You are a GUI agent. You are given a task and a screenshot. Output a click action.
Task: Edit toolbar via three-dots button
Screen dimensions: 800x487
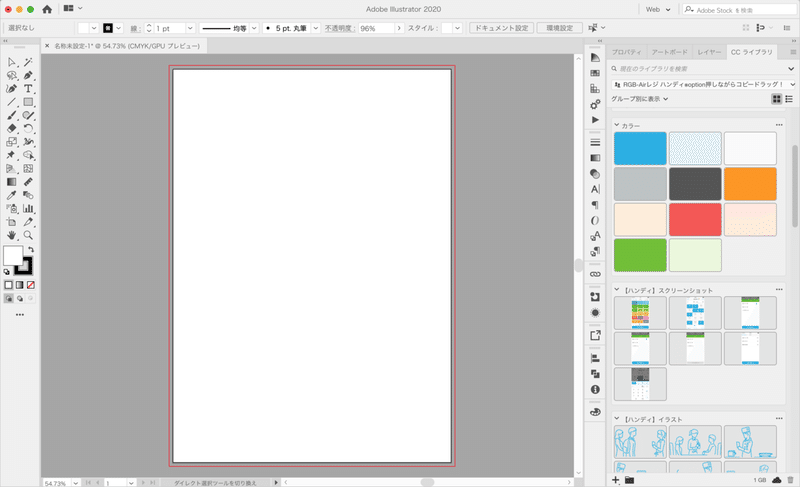click(x=20, y=315)
